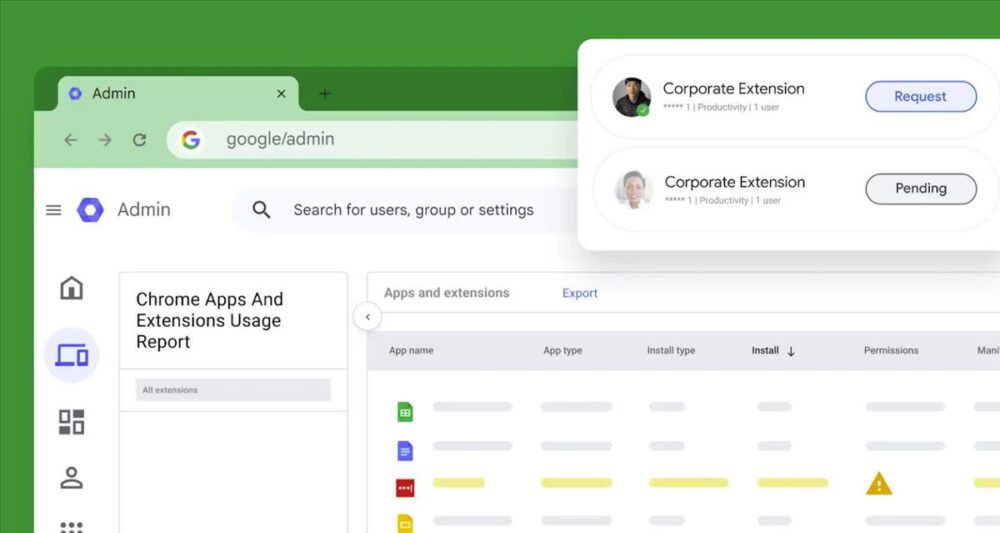Click avatar with green checkmark
Screen dimensions: 1000x533
pyautogui.click(x=631, y=98)
